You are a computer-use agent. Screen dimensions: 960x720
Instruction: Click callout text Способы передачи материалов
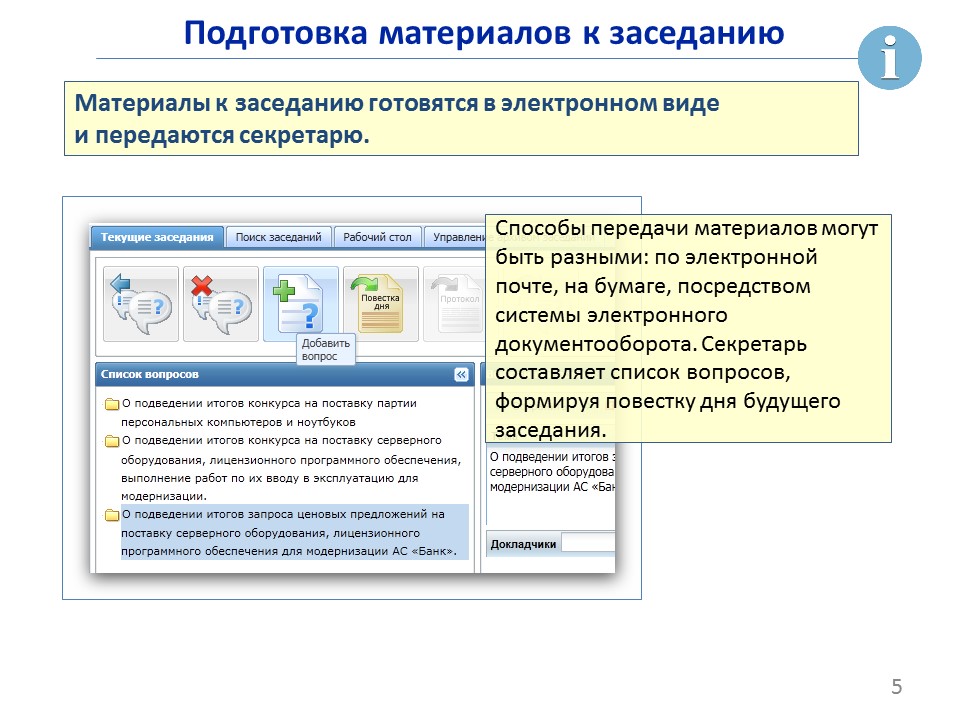pos(688,328)
